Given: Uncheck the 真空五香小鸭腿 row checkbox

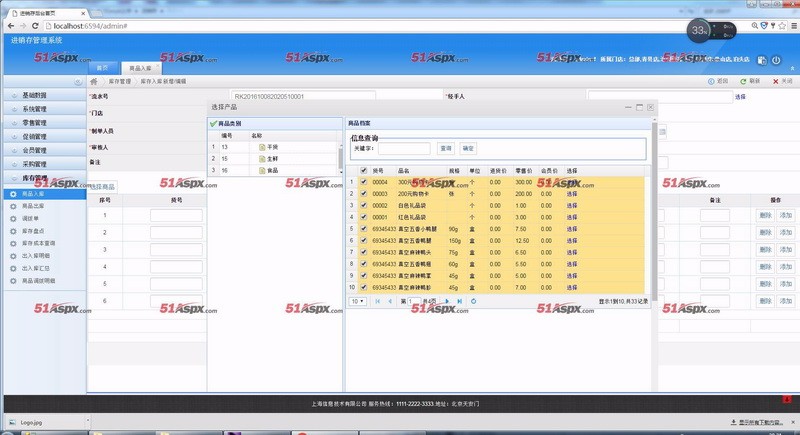Looking at the screenshot, I should coord(363,228).
